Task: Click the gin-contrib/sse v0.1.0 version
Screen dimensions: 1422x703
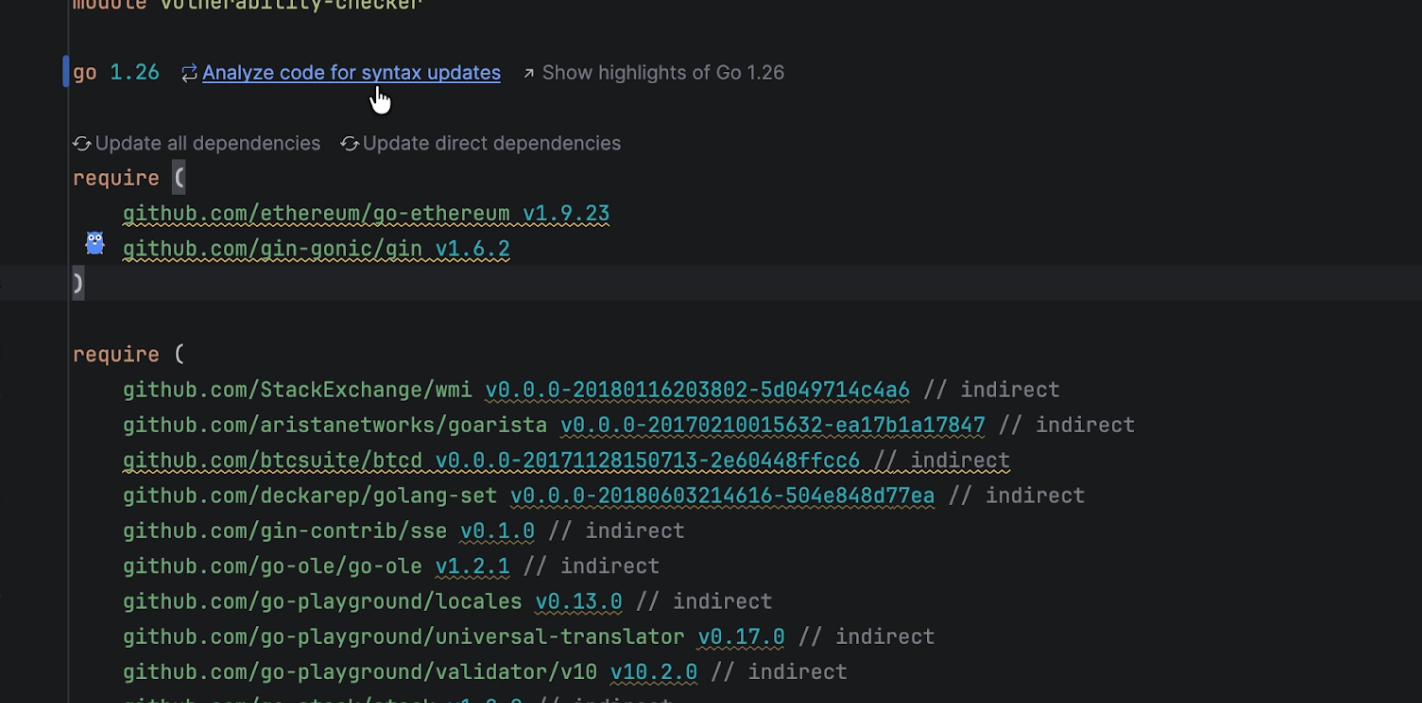Action: pos(497,531)
